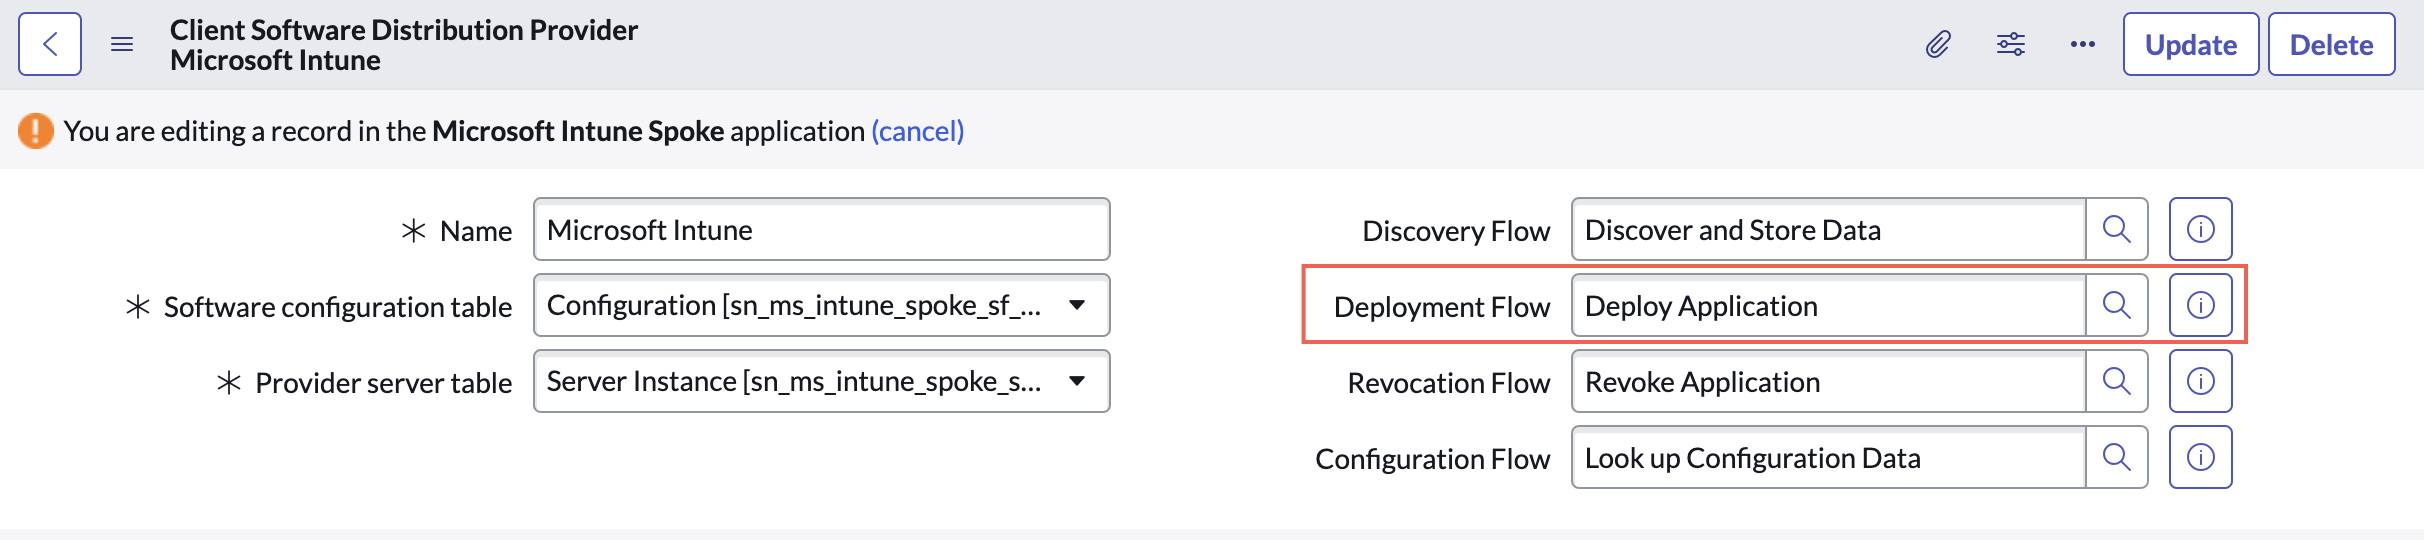Image resolution: width=2424 pixels, height=540 pixels.
Task: Click the Deployment Flow reference field
Action: click(1829, 305)
